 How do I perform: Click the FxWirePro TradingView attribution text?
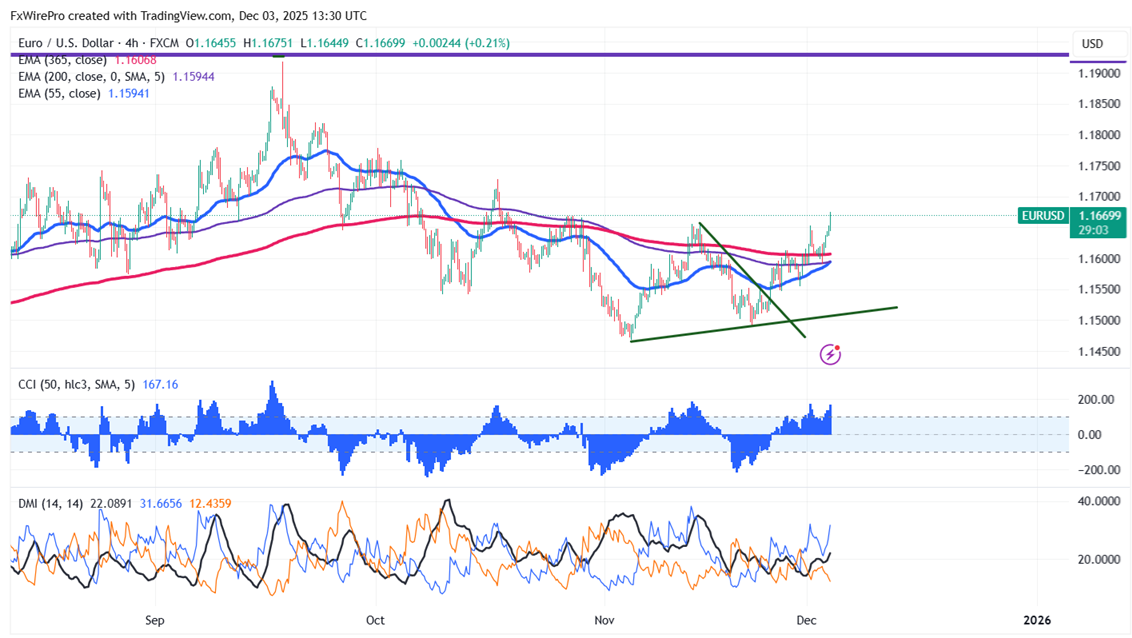(x=188, y=15)
